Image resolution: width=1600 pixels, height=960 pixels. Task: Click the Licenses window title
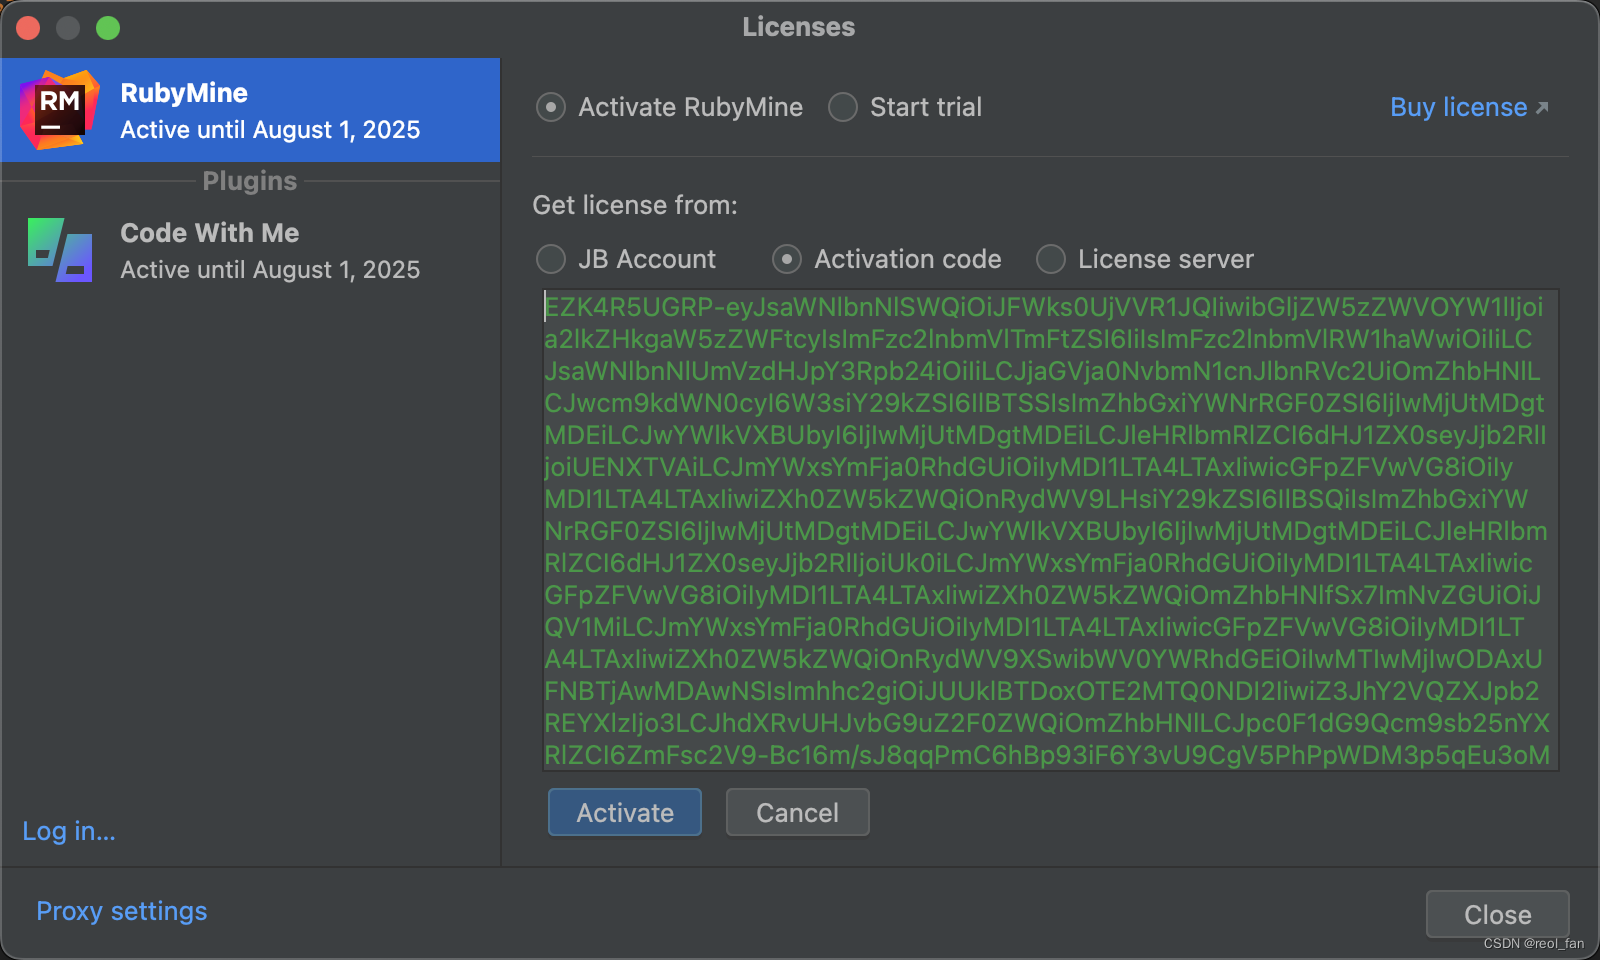[799, 27]
